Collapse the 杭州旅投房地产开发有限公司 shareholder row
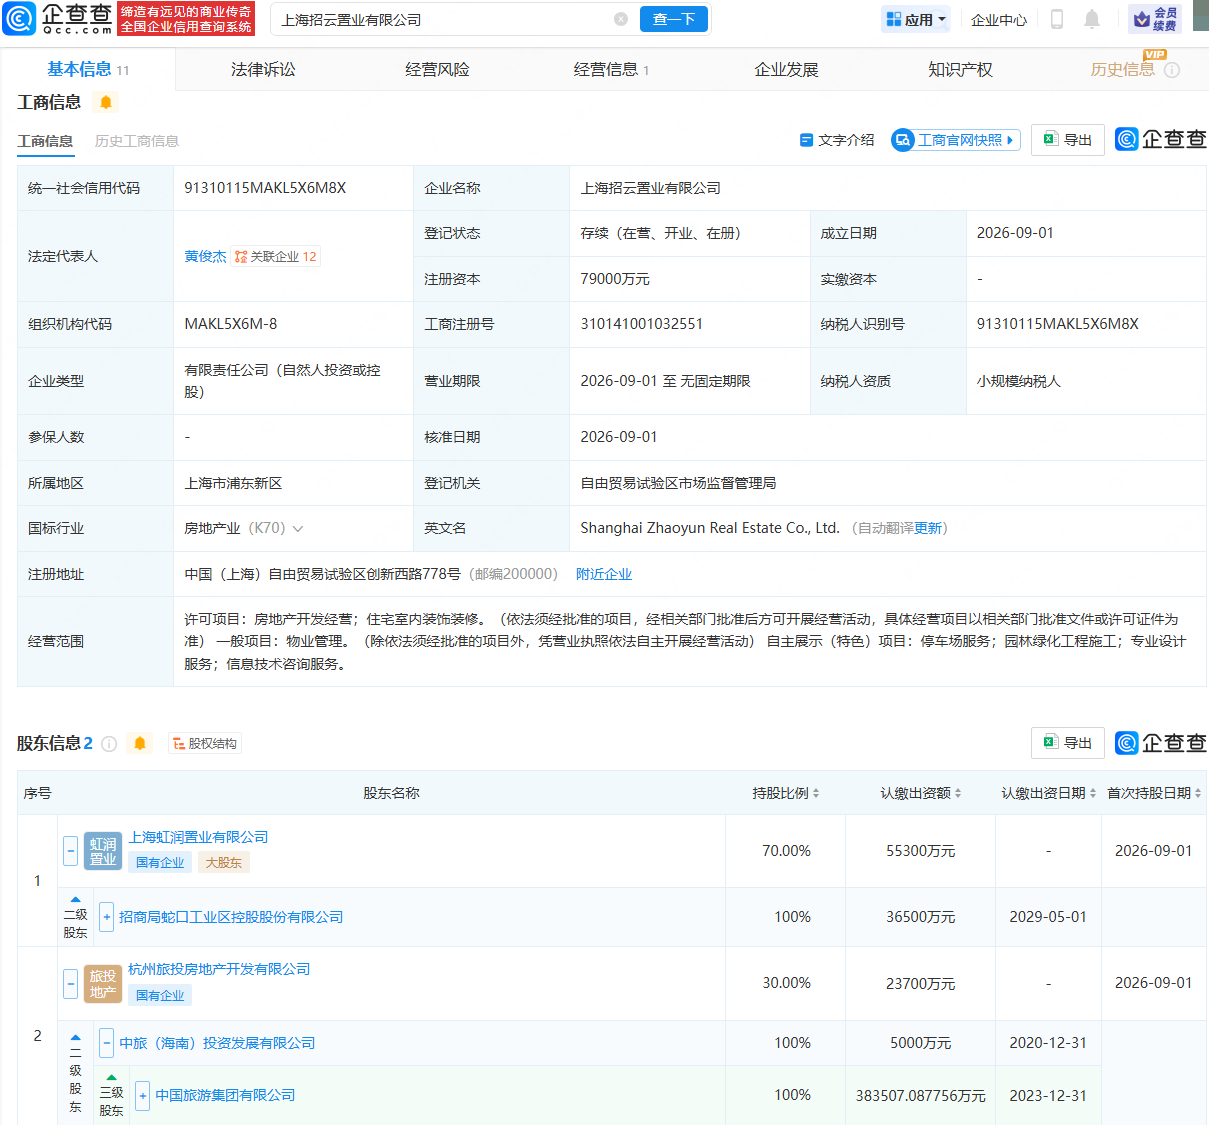The image size is (1209, 1125). [x=70, y=984]
